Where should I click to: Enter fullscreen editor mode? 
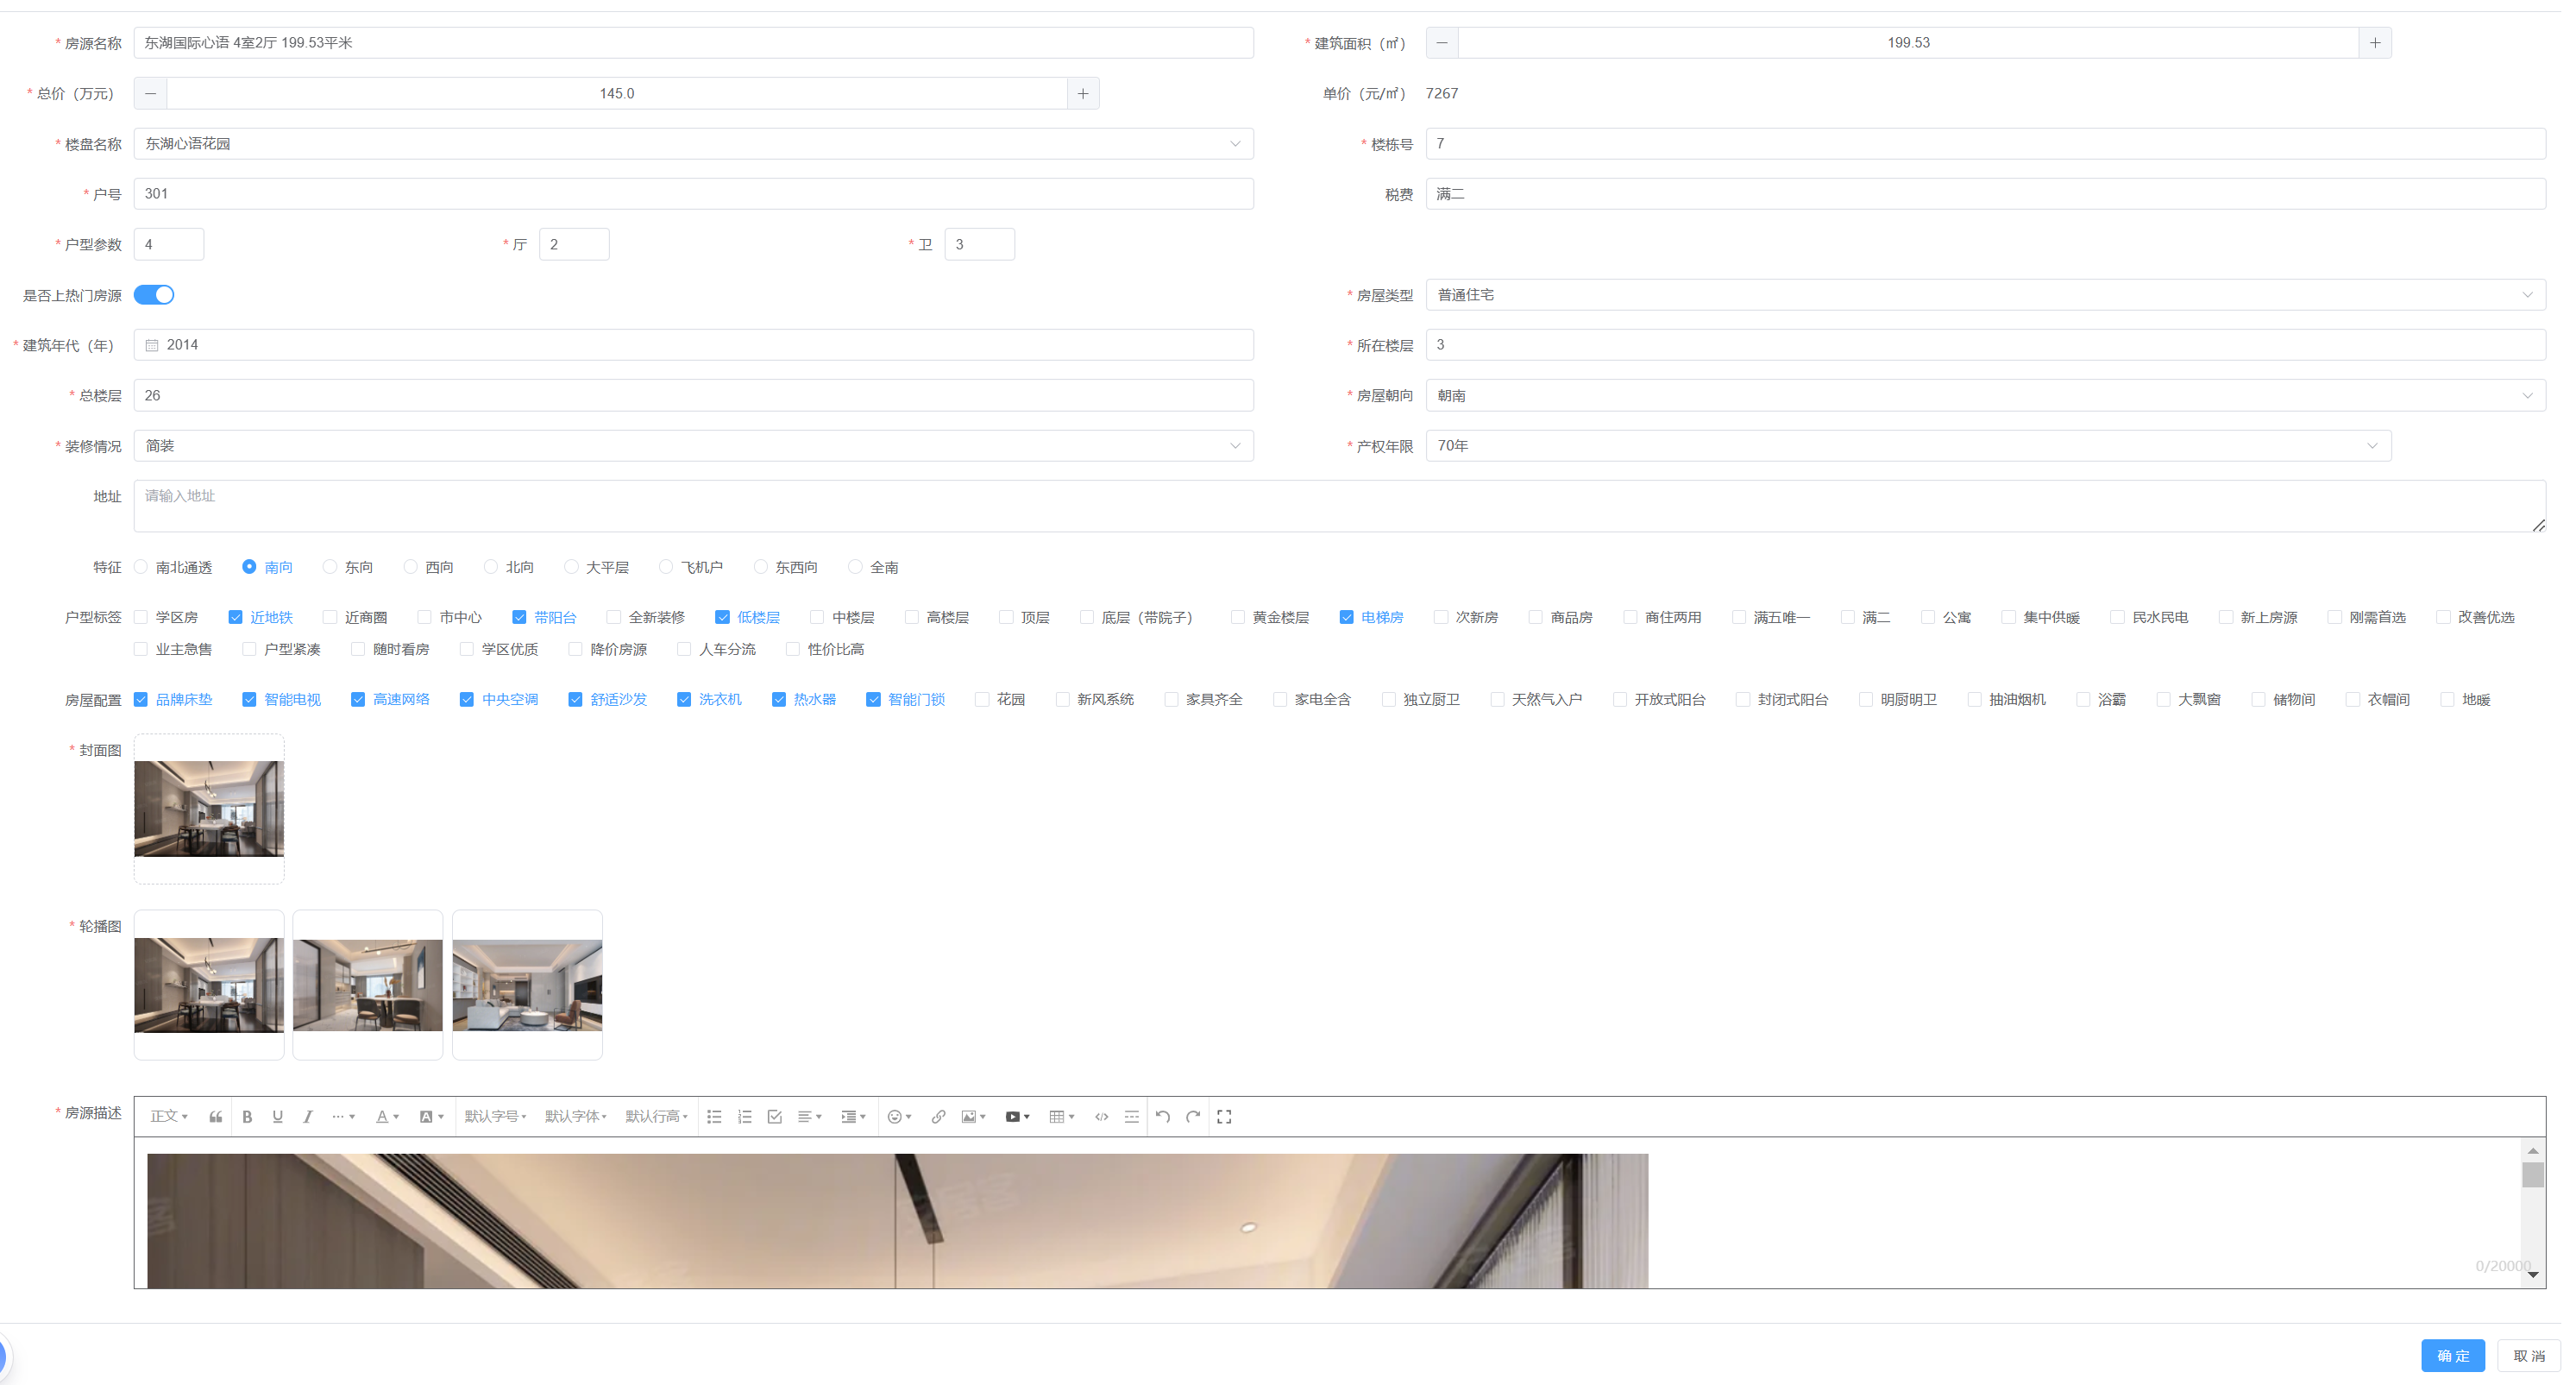(x=1224, y=1117)
